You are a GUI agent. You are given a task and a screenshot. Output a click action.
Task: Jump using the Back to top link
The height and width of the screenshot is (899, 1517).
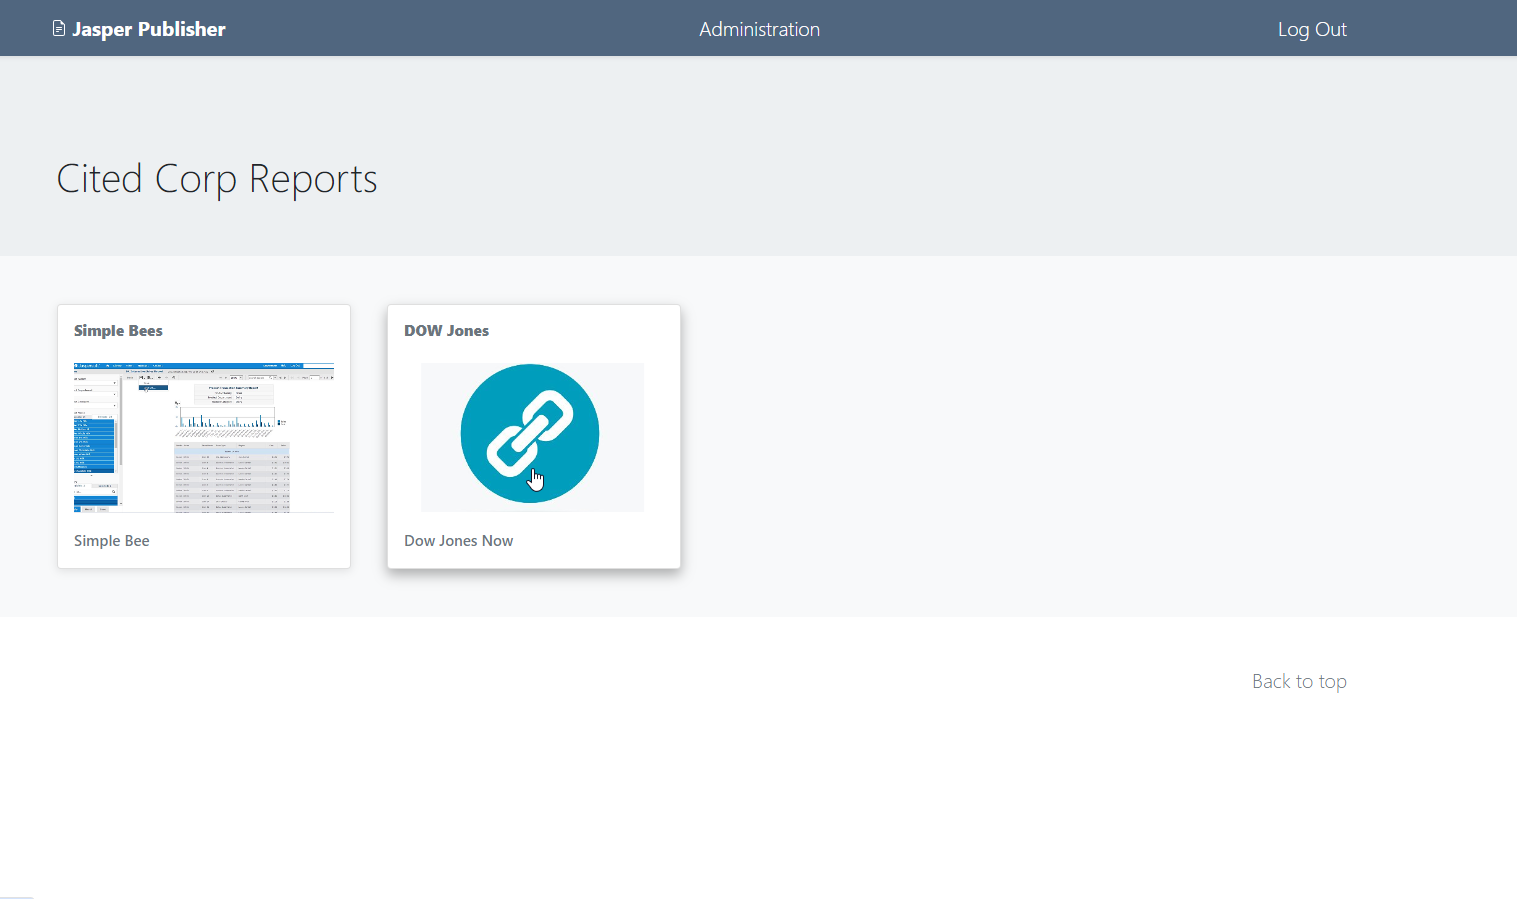(1299, 681)
